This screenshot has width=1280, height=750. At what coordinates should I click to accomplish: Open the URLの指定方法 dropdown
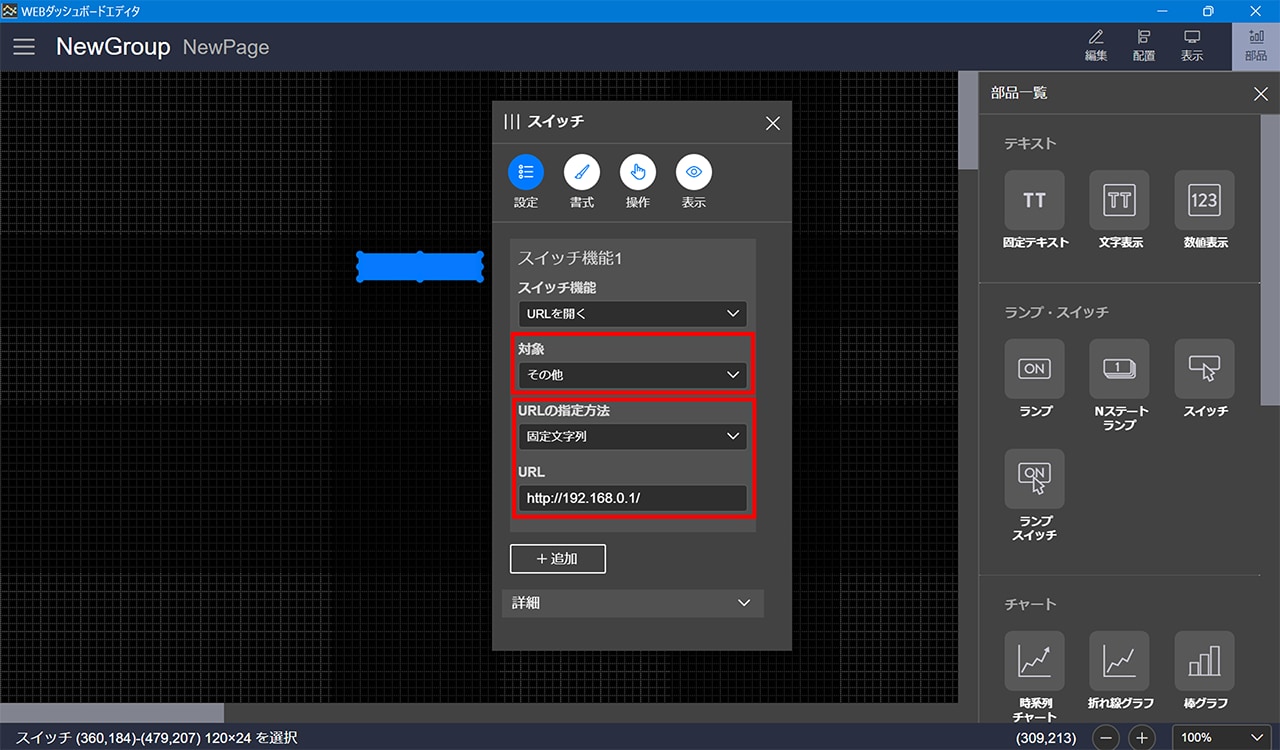[x=632, y=436]
